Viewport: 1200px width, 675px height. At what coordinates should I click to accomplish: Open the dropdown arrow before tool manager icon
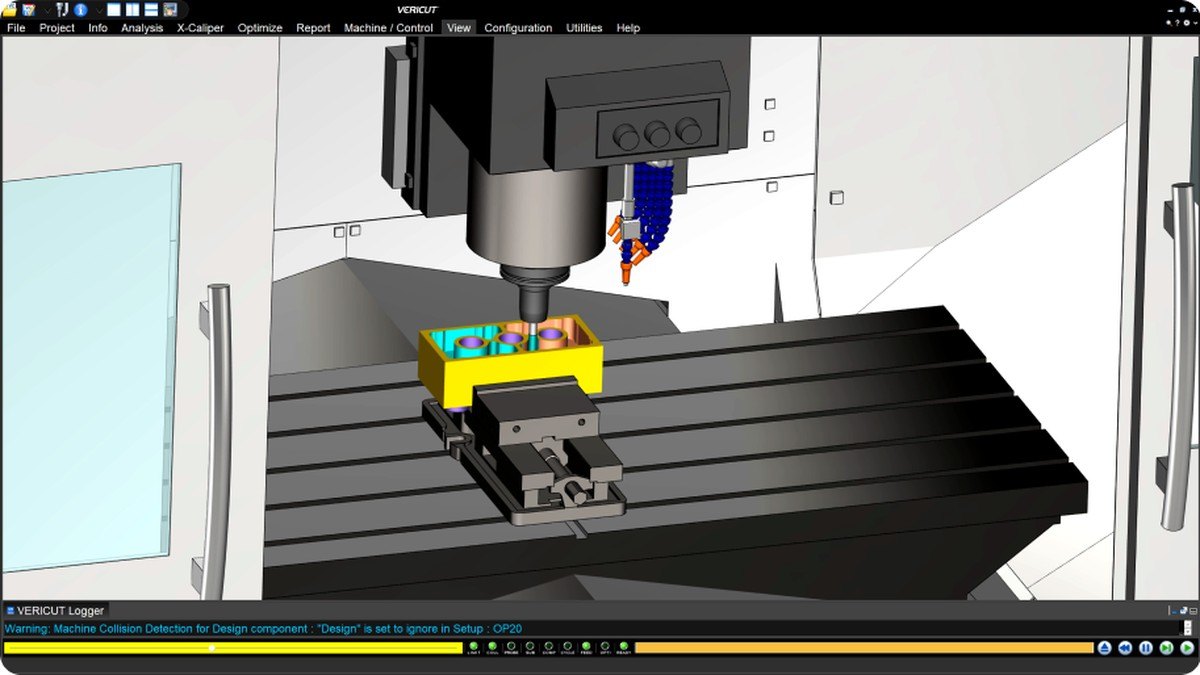[47, 11]
